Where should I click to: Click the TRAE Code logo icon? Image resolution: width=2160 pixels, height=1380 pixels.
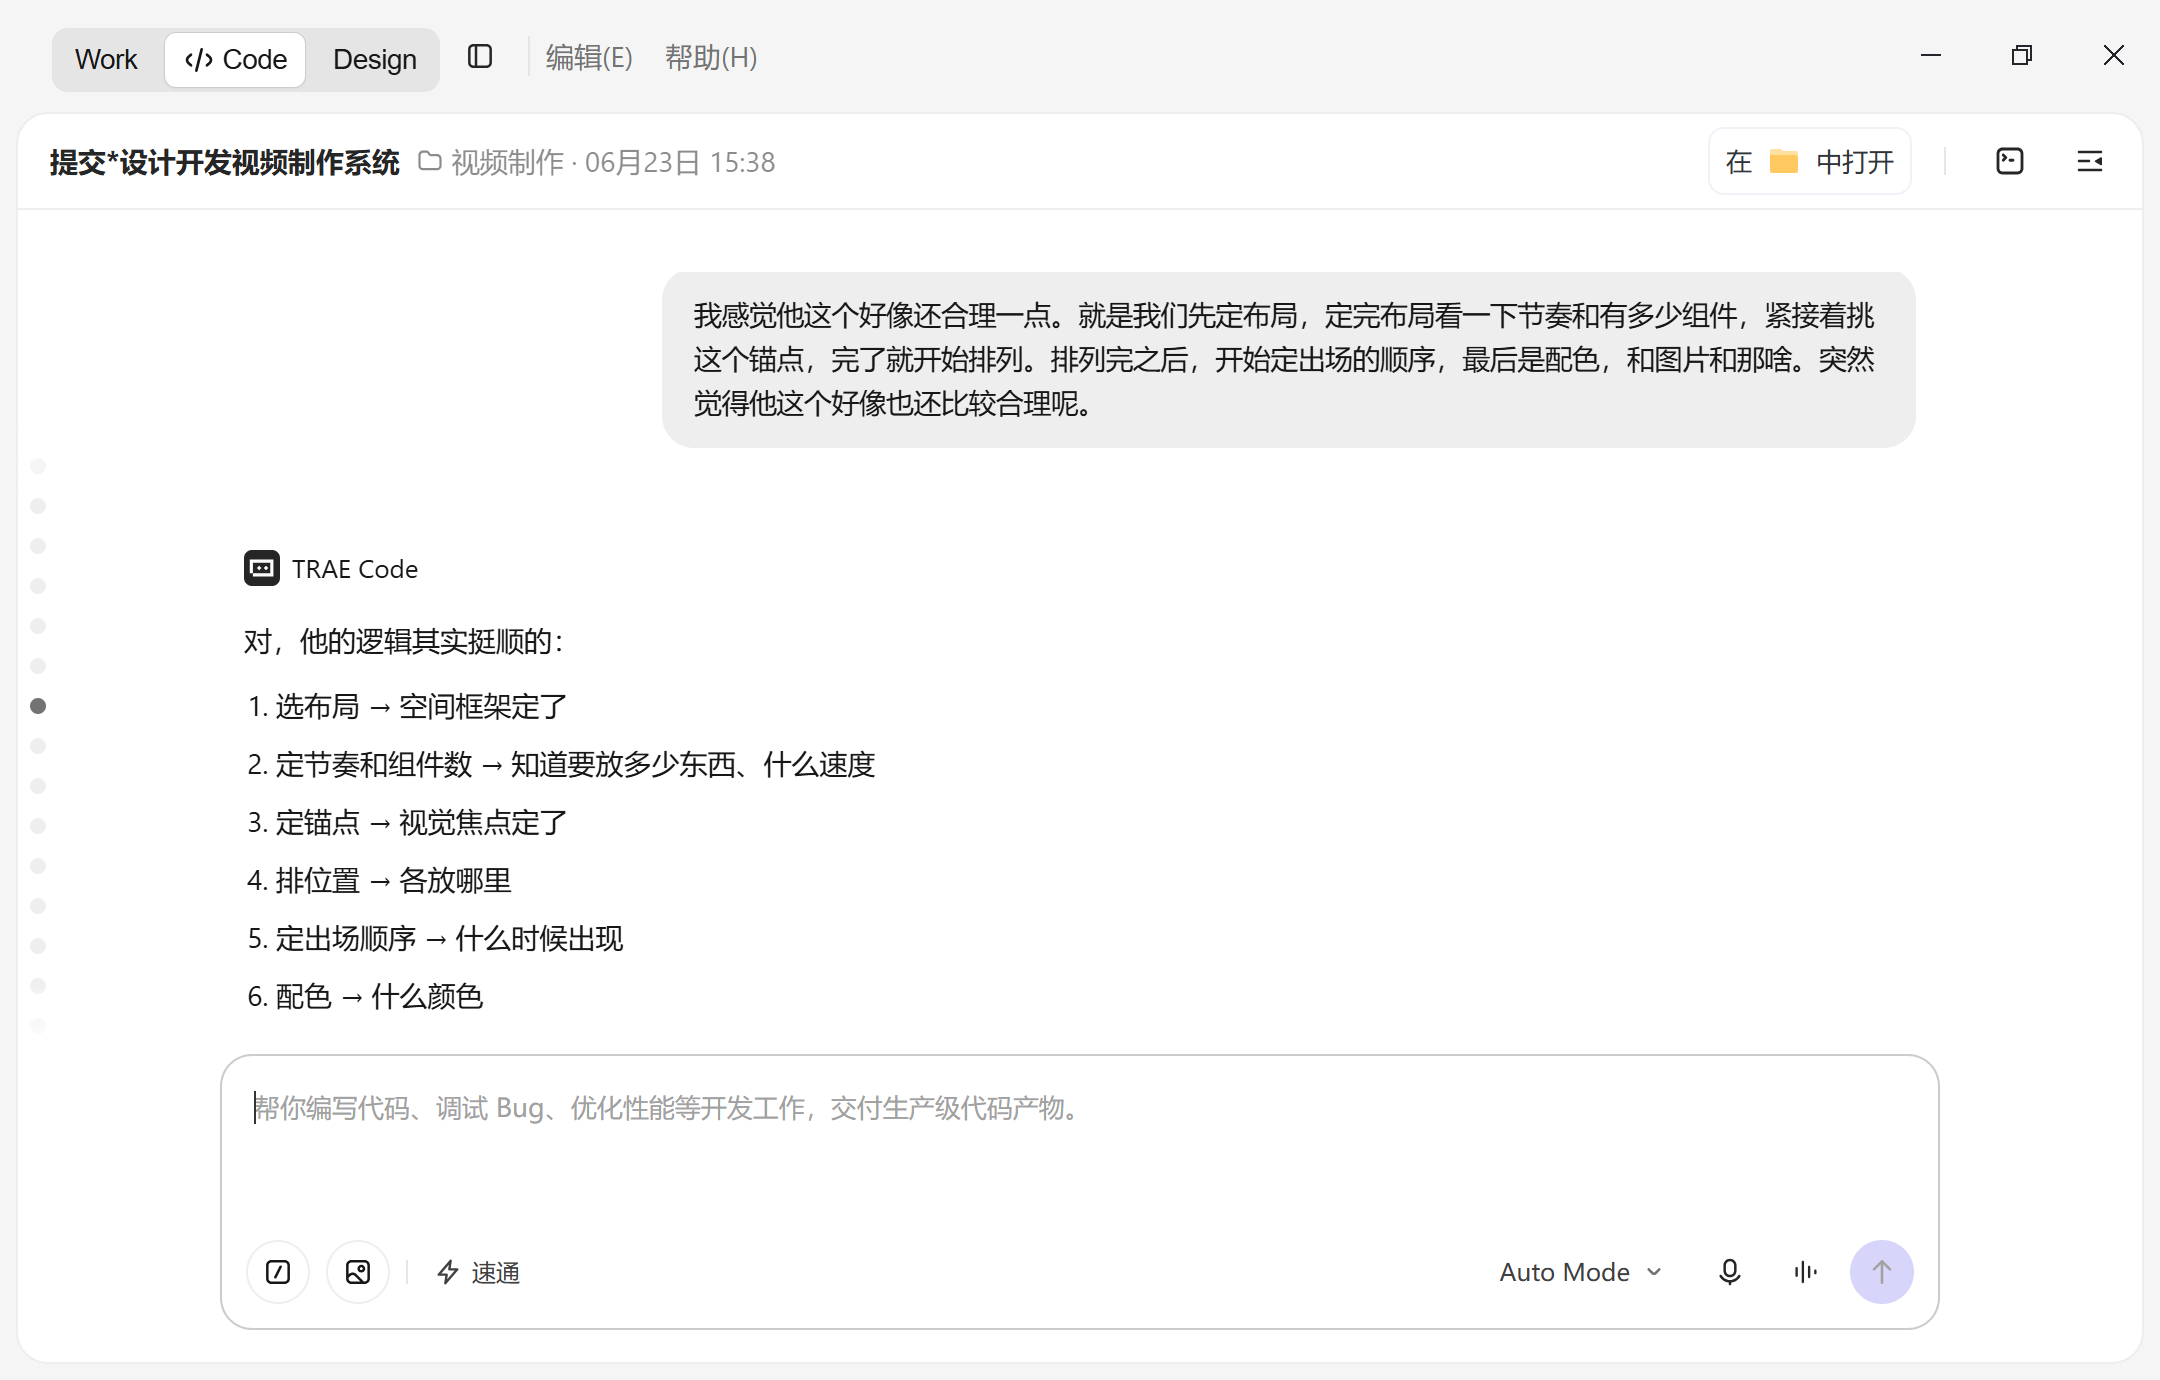[262, 568]
